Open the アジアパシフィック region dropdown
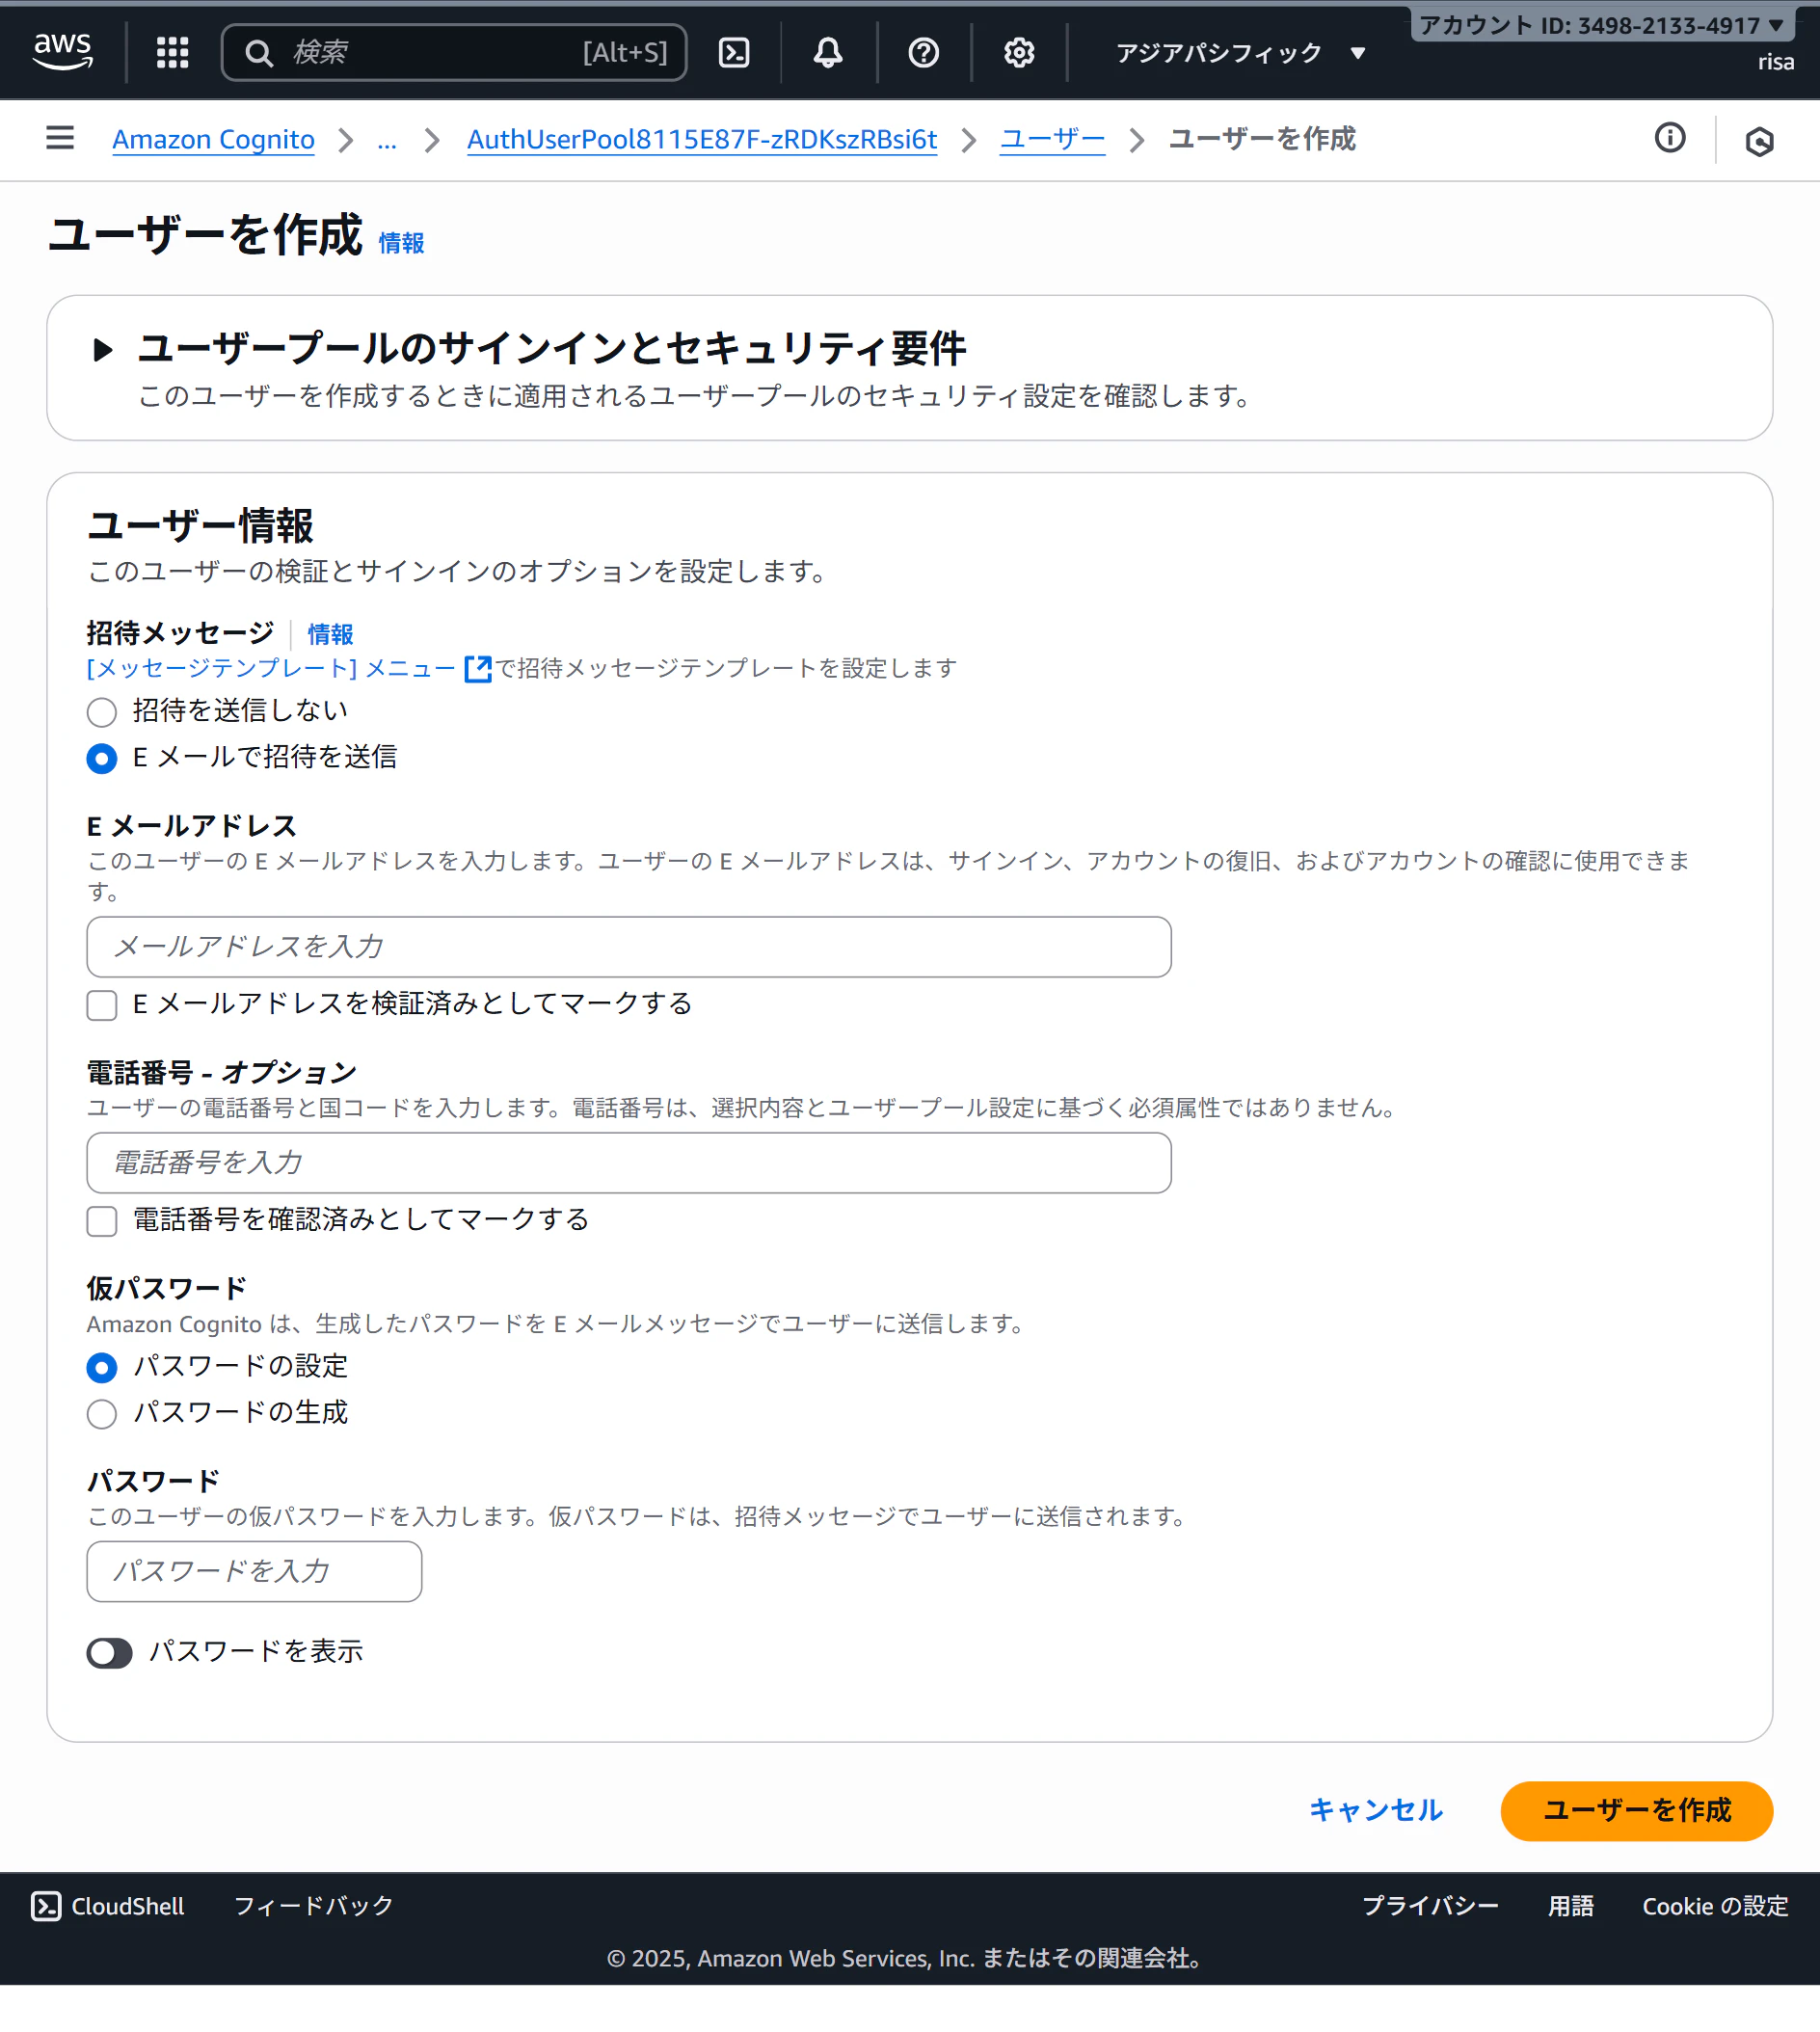Image resolution: width=1820 pixels, height=2032 pixels. coord(1240,53)
